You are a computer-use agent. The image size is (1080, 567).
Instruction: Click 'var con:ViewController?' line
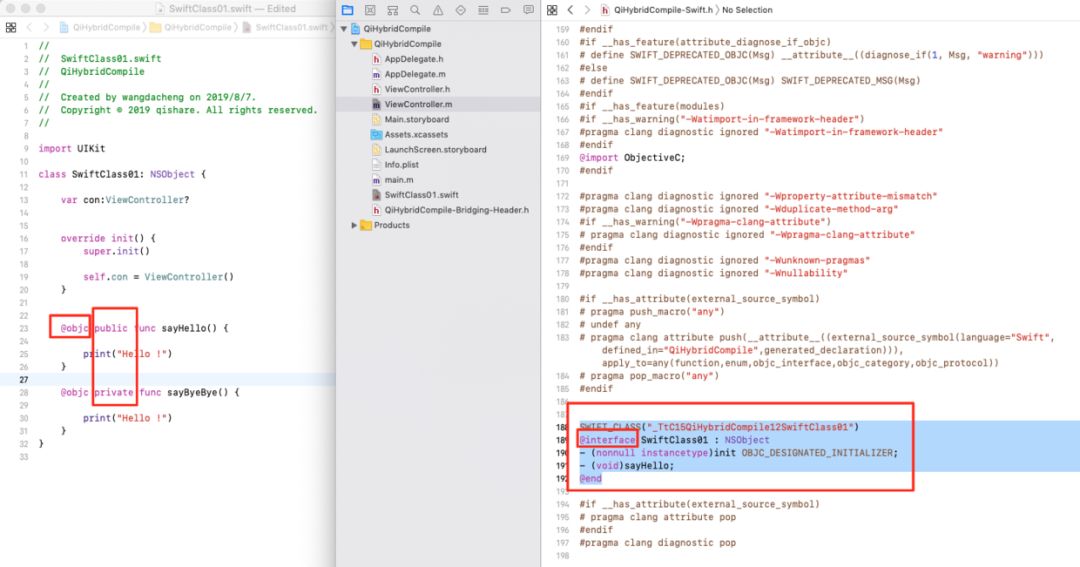pos(125,200)
